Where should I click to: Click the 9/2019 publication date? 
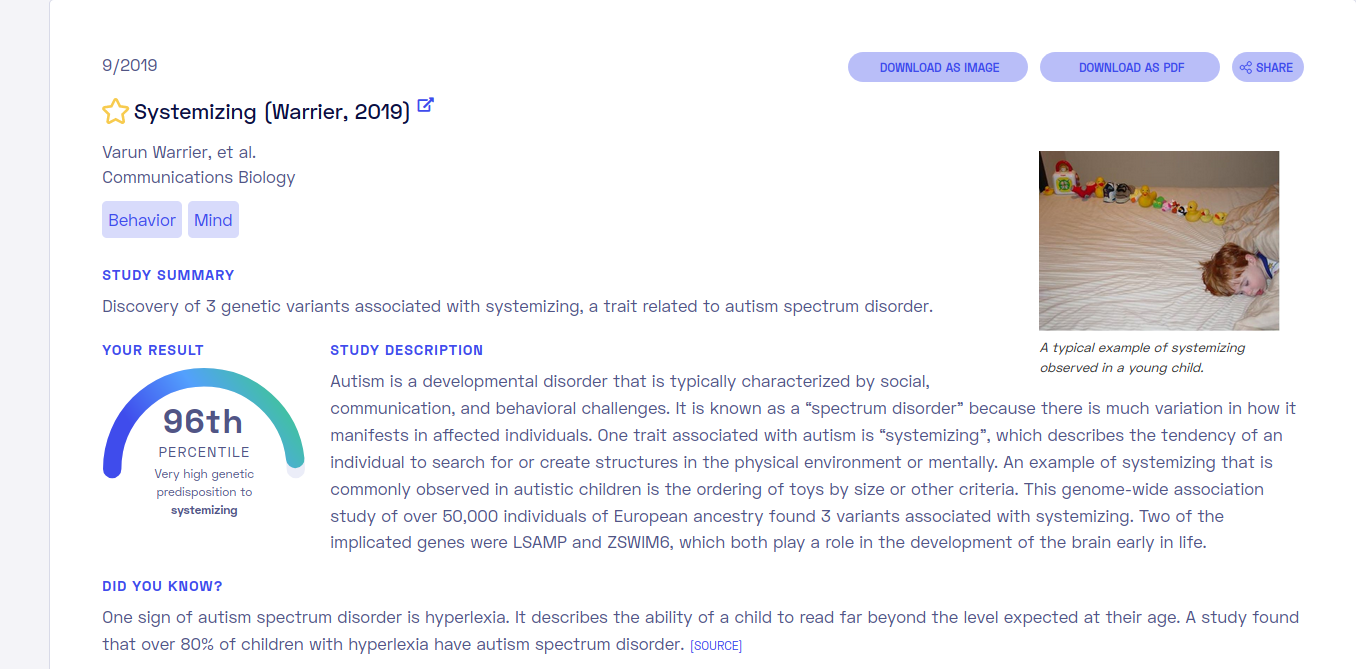(x=130, y=66)
